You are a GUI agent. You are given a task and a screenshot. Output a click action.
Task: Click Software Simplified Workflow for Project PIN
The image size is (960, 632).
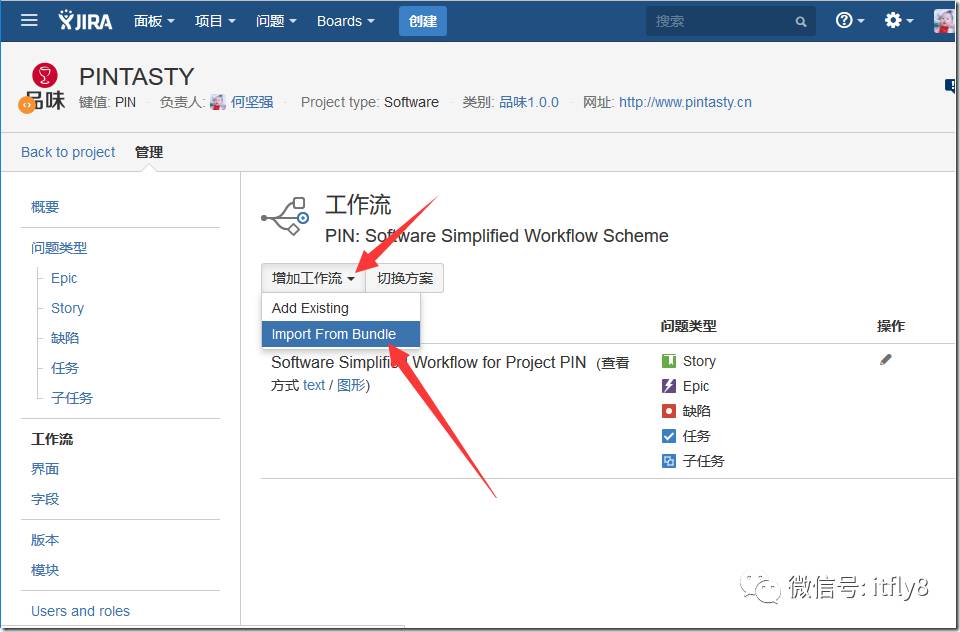tap(429, 363)
